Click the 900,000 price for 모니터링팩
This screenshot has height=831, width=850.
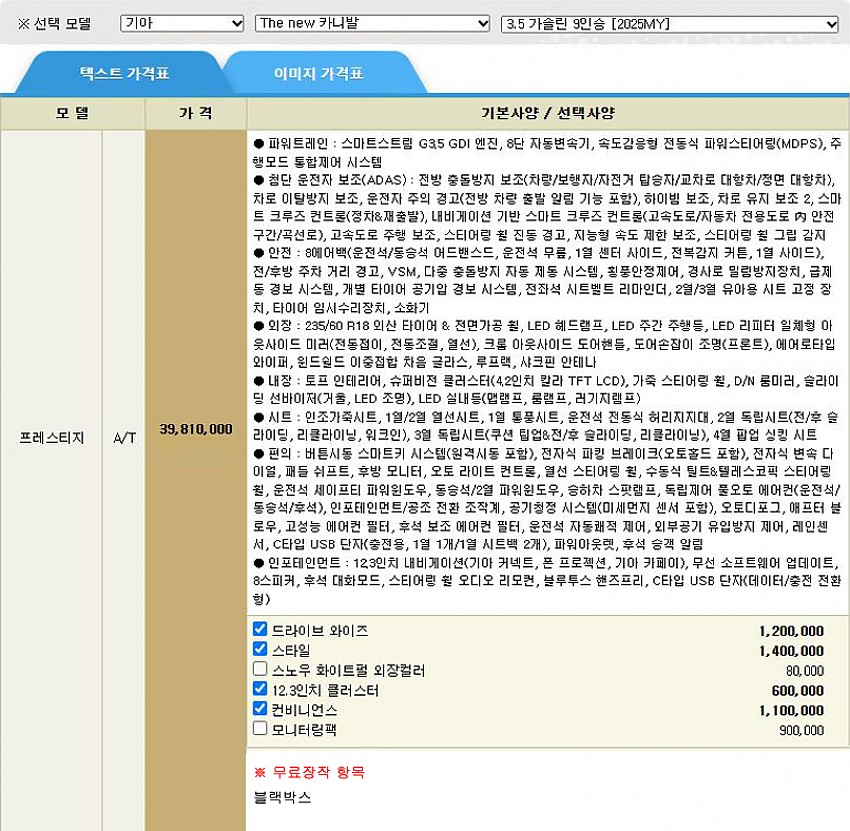tap(800, 730)
